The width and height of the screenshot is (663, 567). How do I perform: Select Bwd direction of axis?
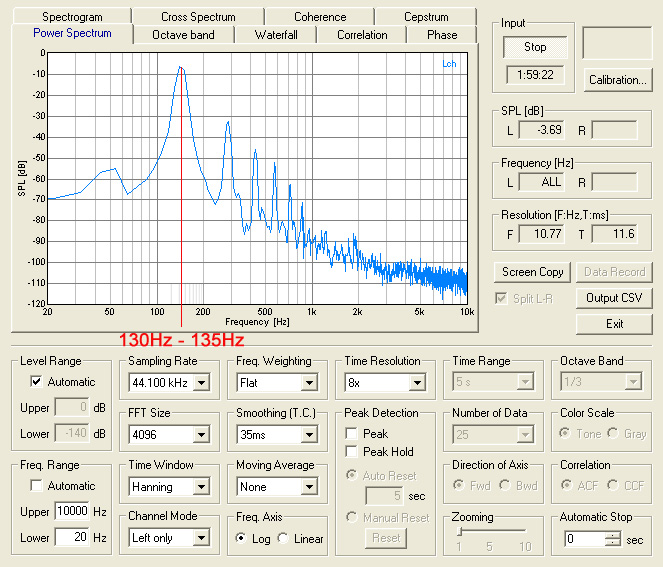pos(504,485)
